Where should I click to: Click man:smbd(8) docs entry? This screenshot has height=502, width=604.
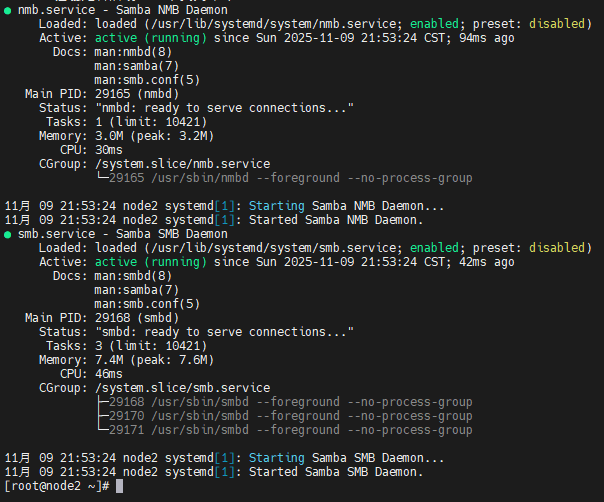click(x=133, y=276)
